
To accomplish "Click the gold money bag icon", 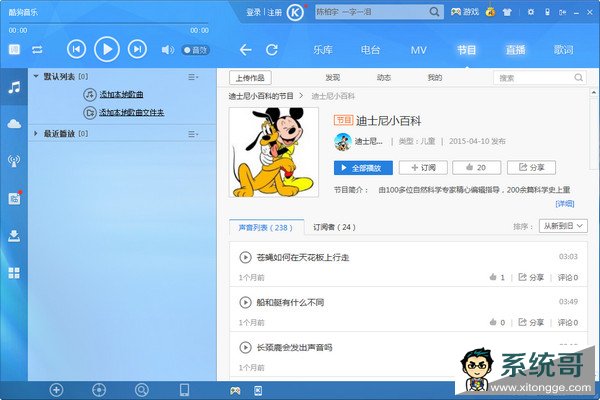I will click(x=490, y=11).
